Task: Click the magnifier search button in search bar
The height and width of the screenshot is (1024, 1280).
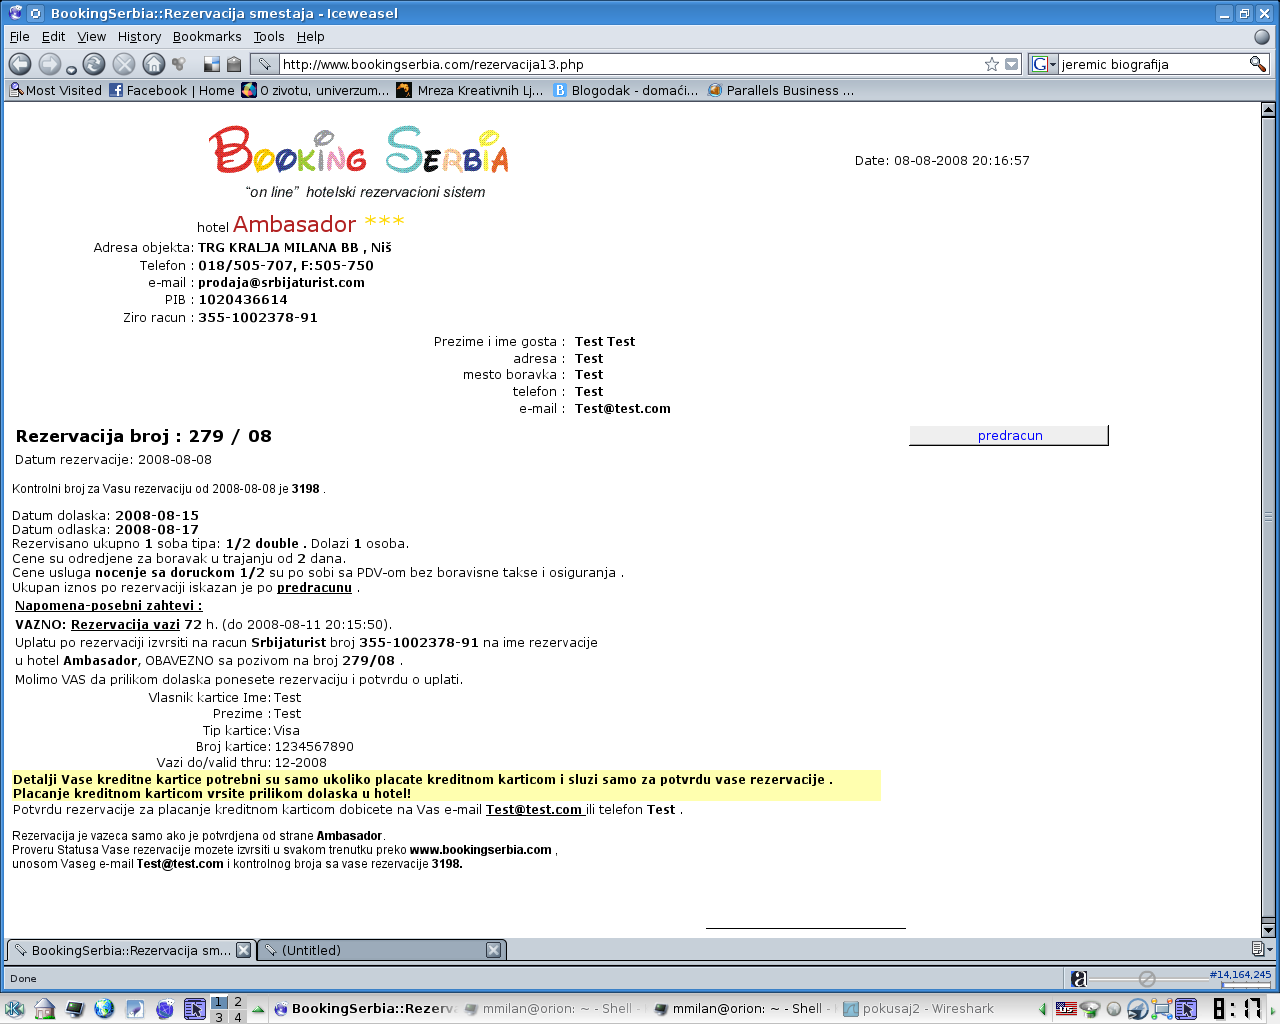Action: click(x=1257, y=64)
